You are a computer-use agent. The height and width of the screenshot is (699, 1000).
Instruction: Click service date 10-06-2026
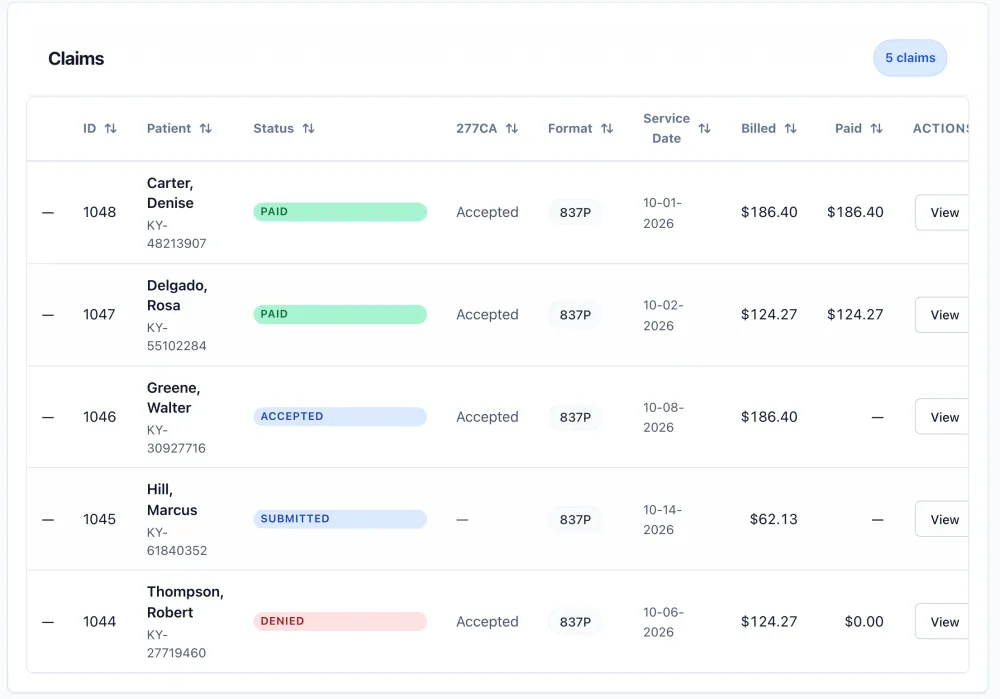663,622
